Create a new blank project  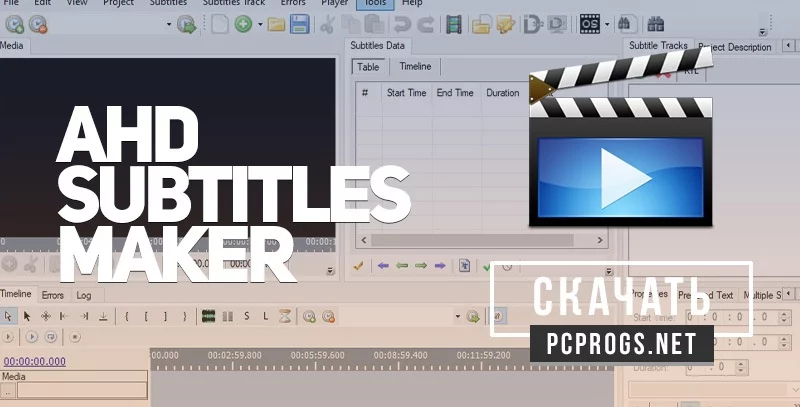tap(220, 24)
